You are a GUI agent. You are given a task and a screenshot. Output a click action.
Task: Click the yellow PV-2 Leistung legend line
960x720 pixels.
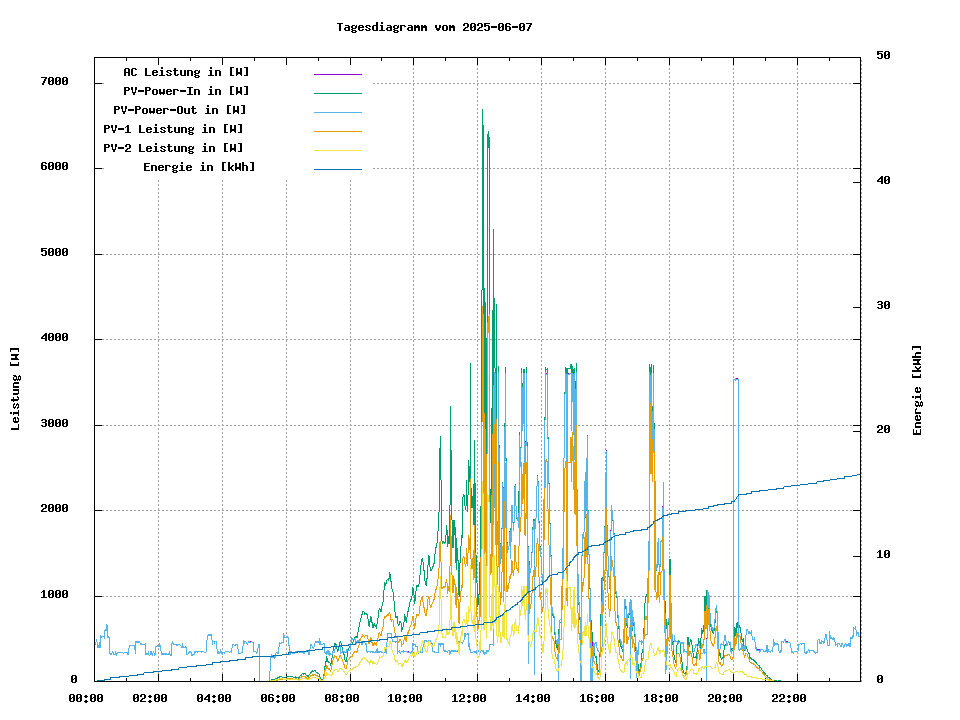[x=337, y=150]
